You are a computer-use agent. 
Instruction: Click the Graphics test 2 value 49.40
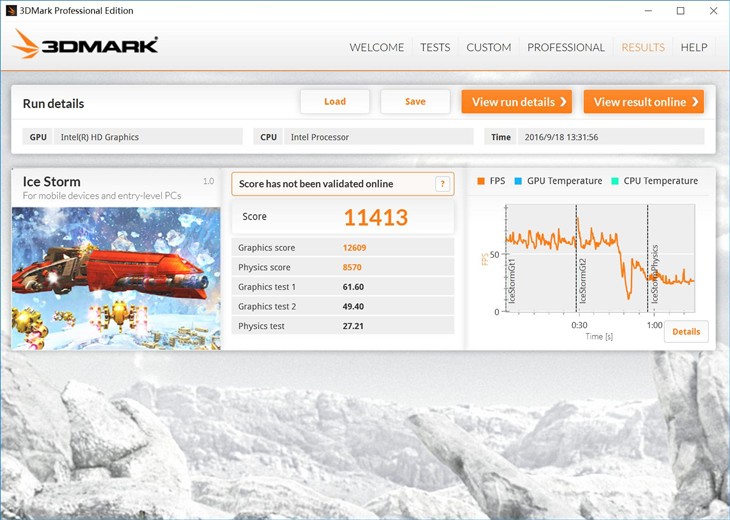click(x=353, y=306)
